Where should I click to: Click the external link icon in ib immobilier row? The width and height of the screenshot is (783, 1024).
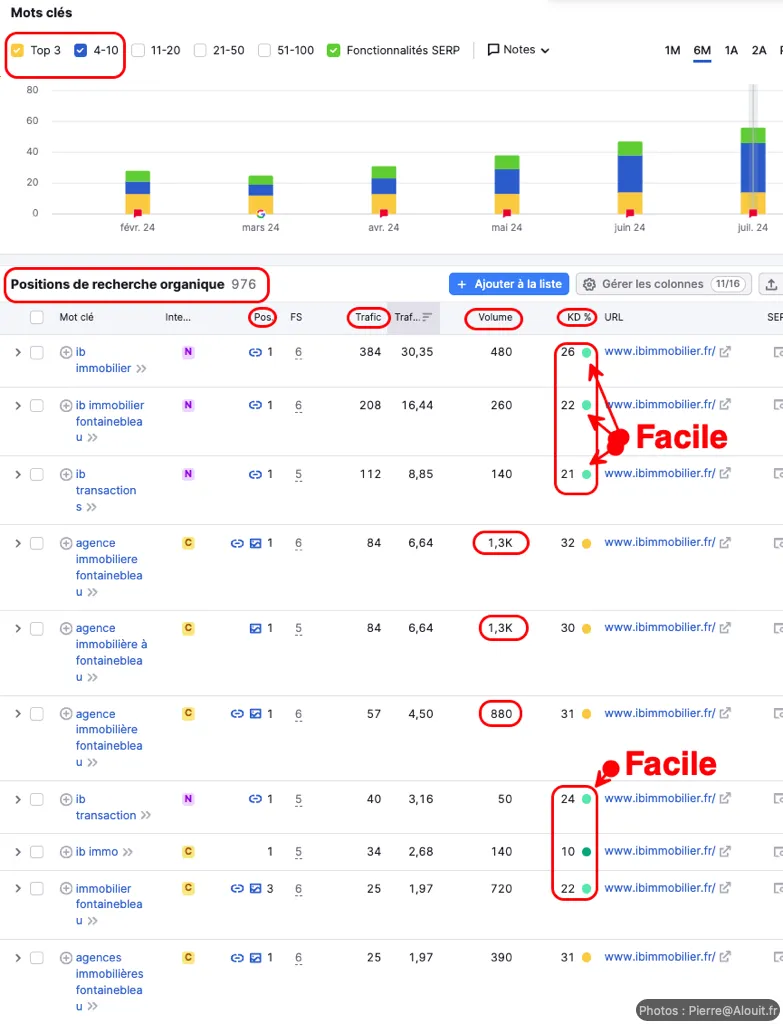[725, 352]
